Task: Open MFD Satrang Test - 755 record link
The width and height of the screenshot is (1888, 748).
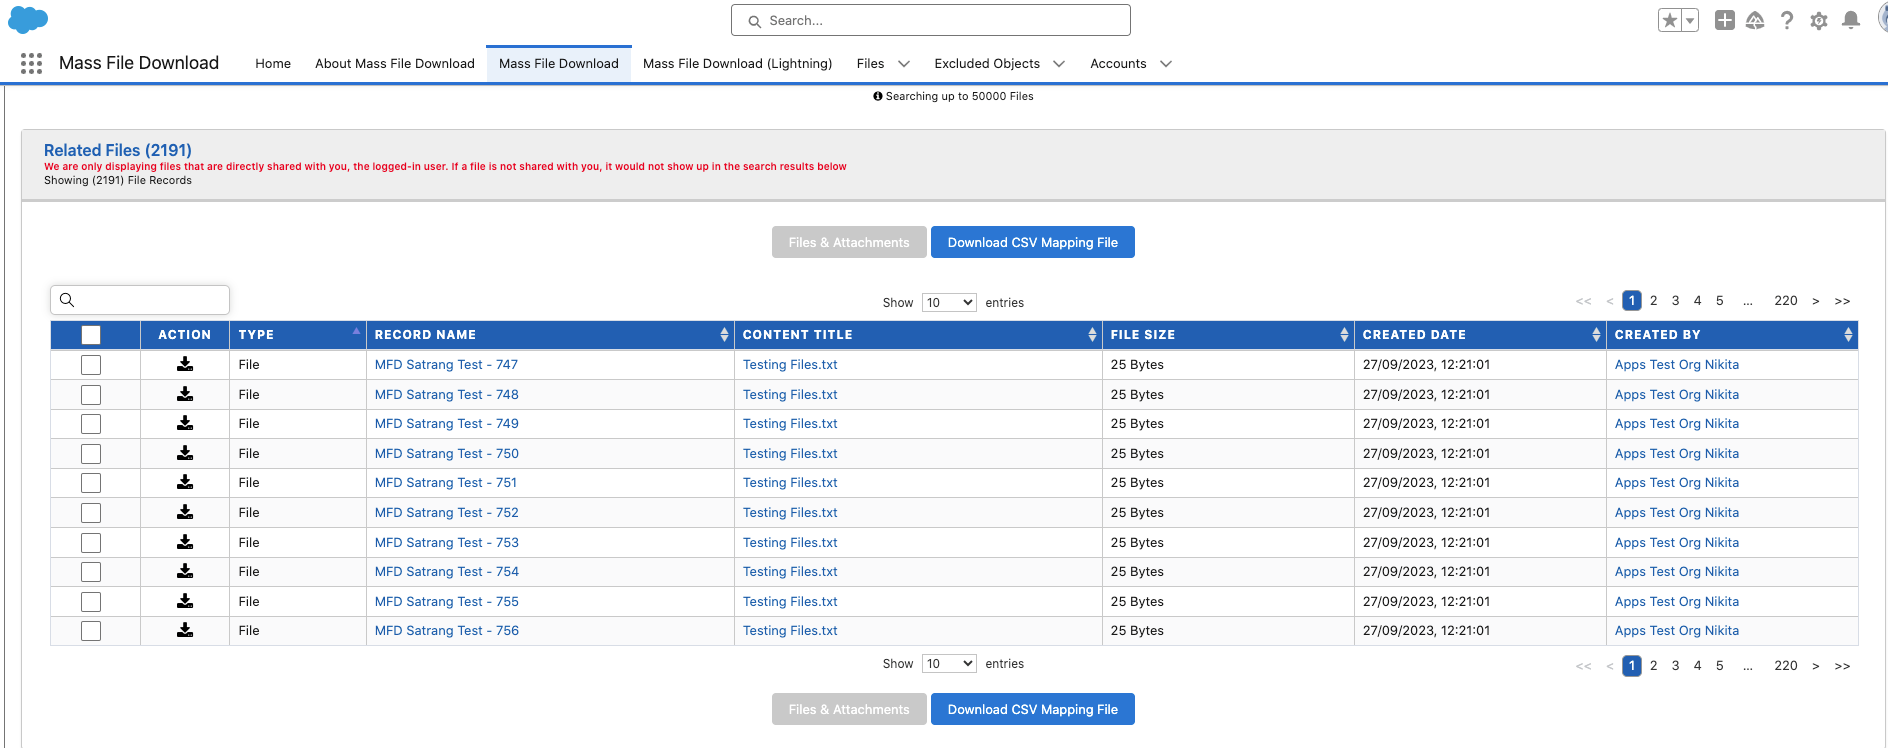Action: (447, 601)
